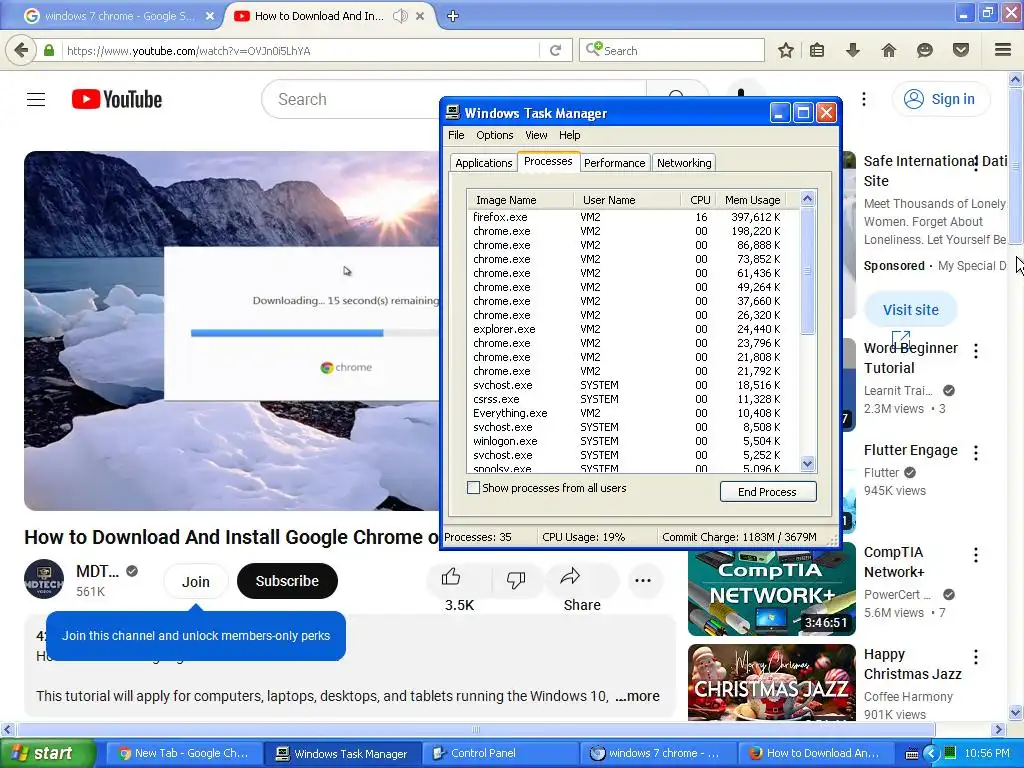Open the bookmarks list icon
This screenshot has height=768, width=1024.
tap(817, 50)
